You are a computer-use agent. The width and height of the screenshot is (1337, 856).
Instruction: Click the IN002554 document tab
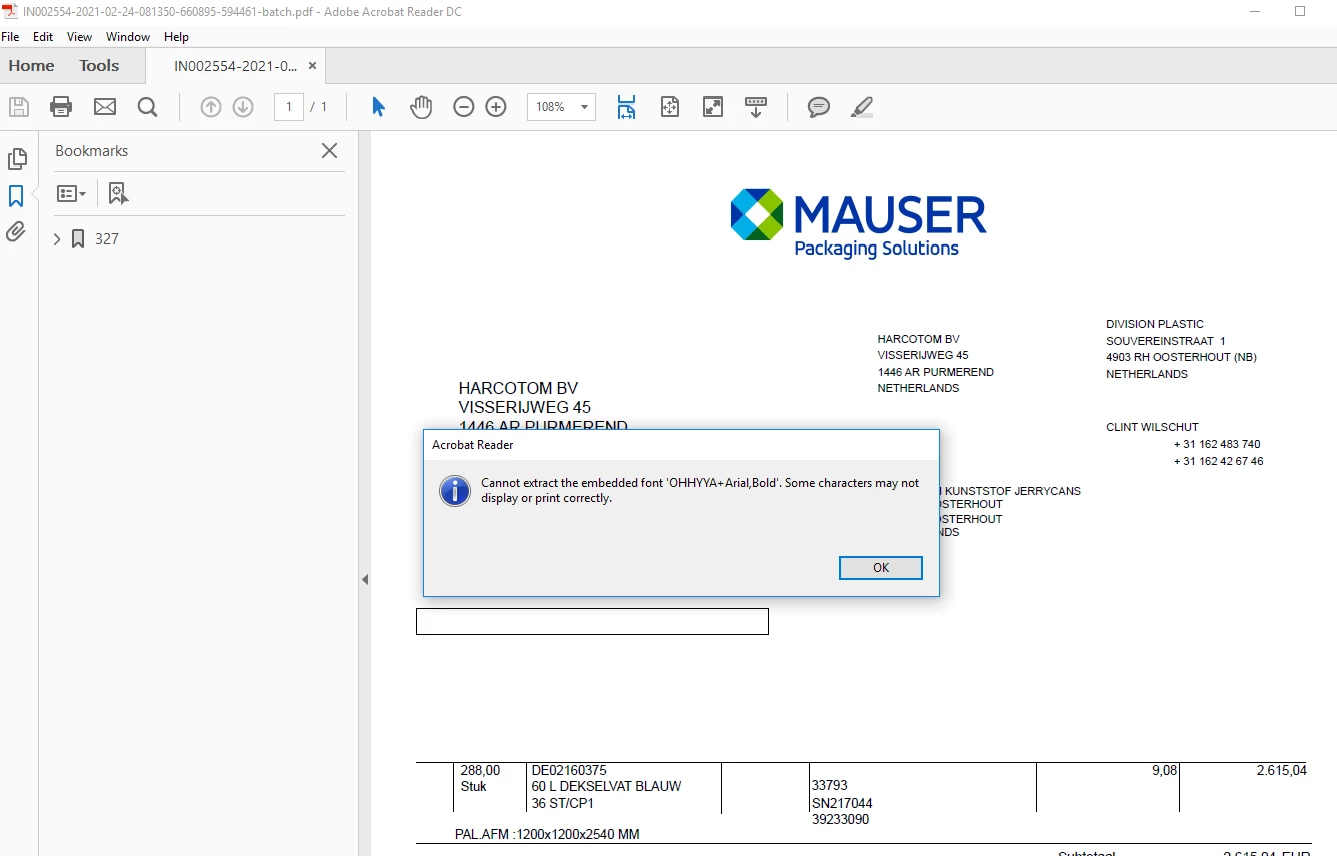235,66
